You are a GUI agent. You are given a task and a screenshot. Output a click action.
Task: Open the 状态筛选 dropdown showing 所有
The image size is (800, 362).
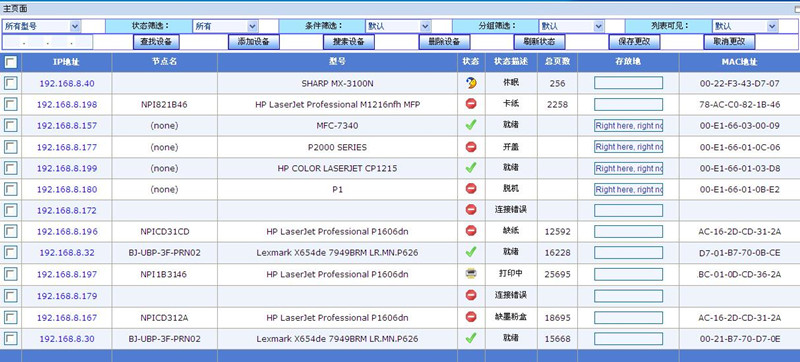pos(225,26)
